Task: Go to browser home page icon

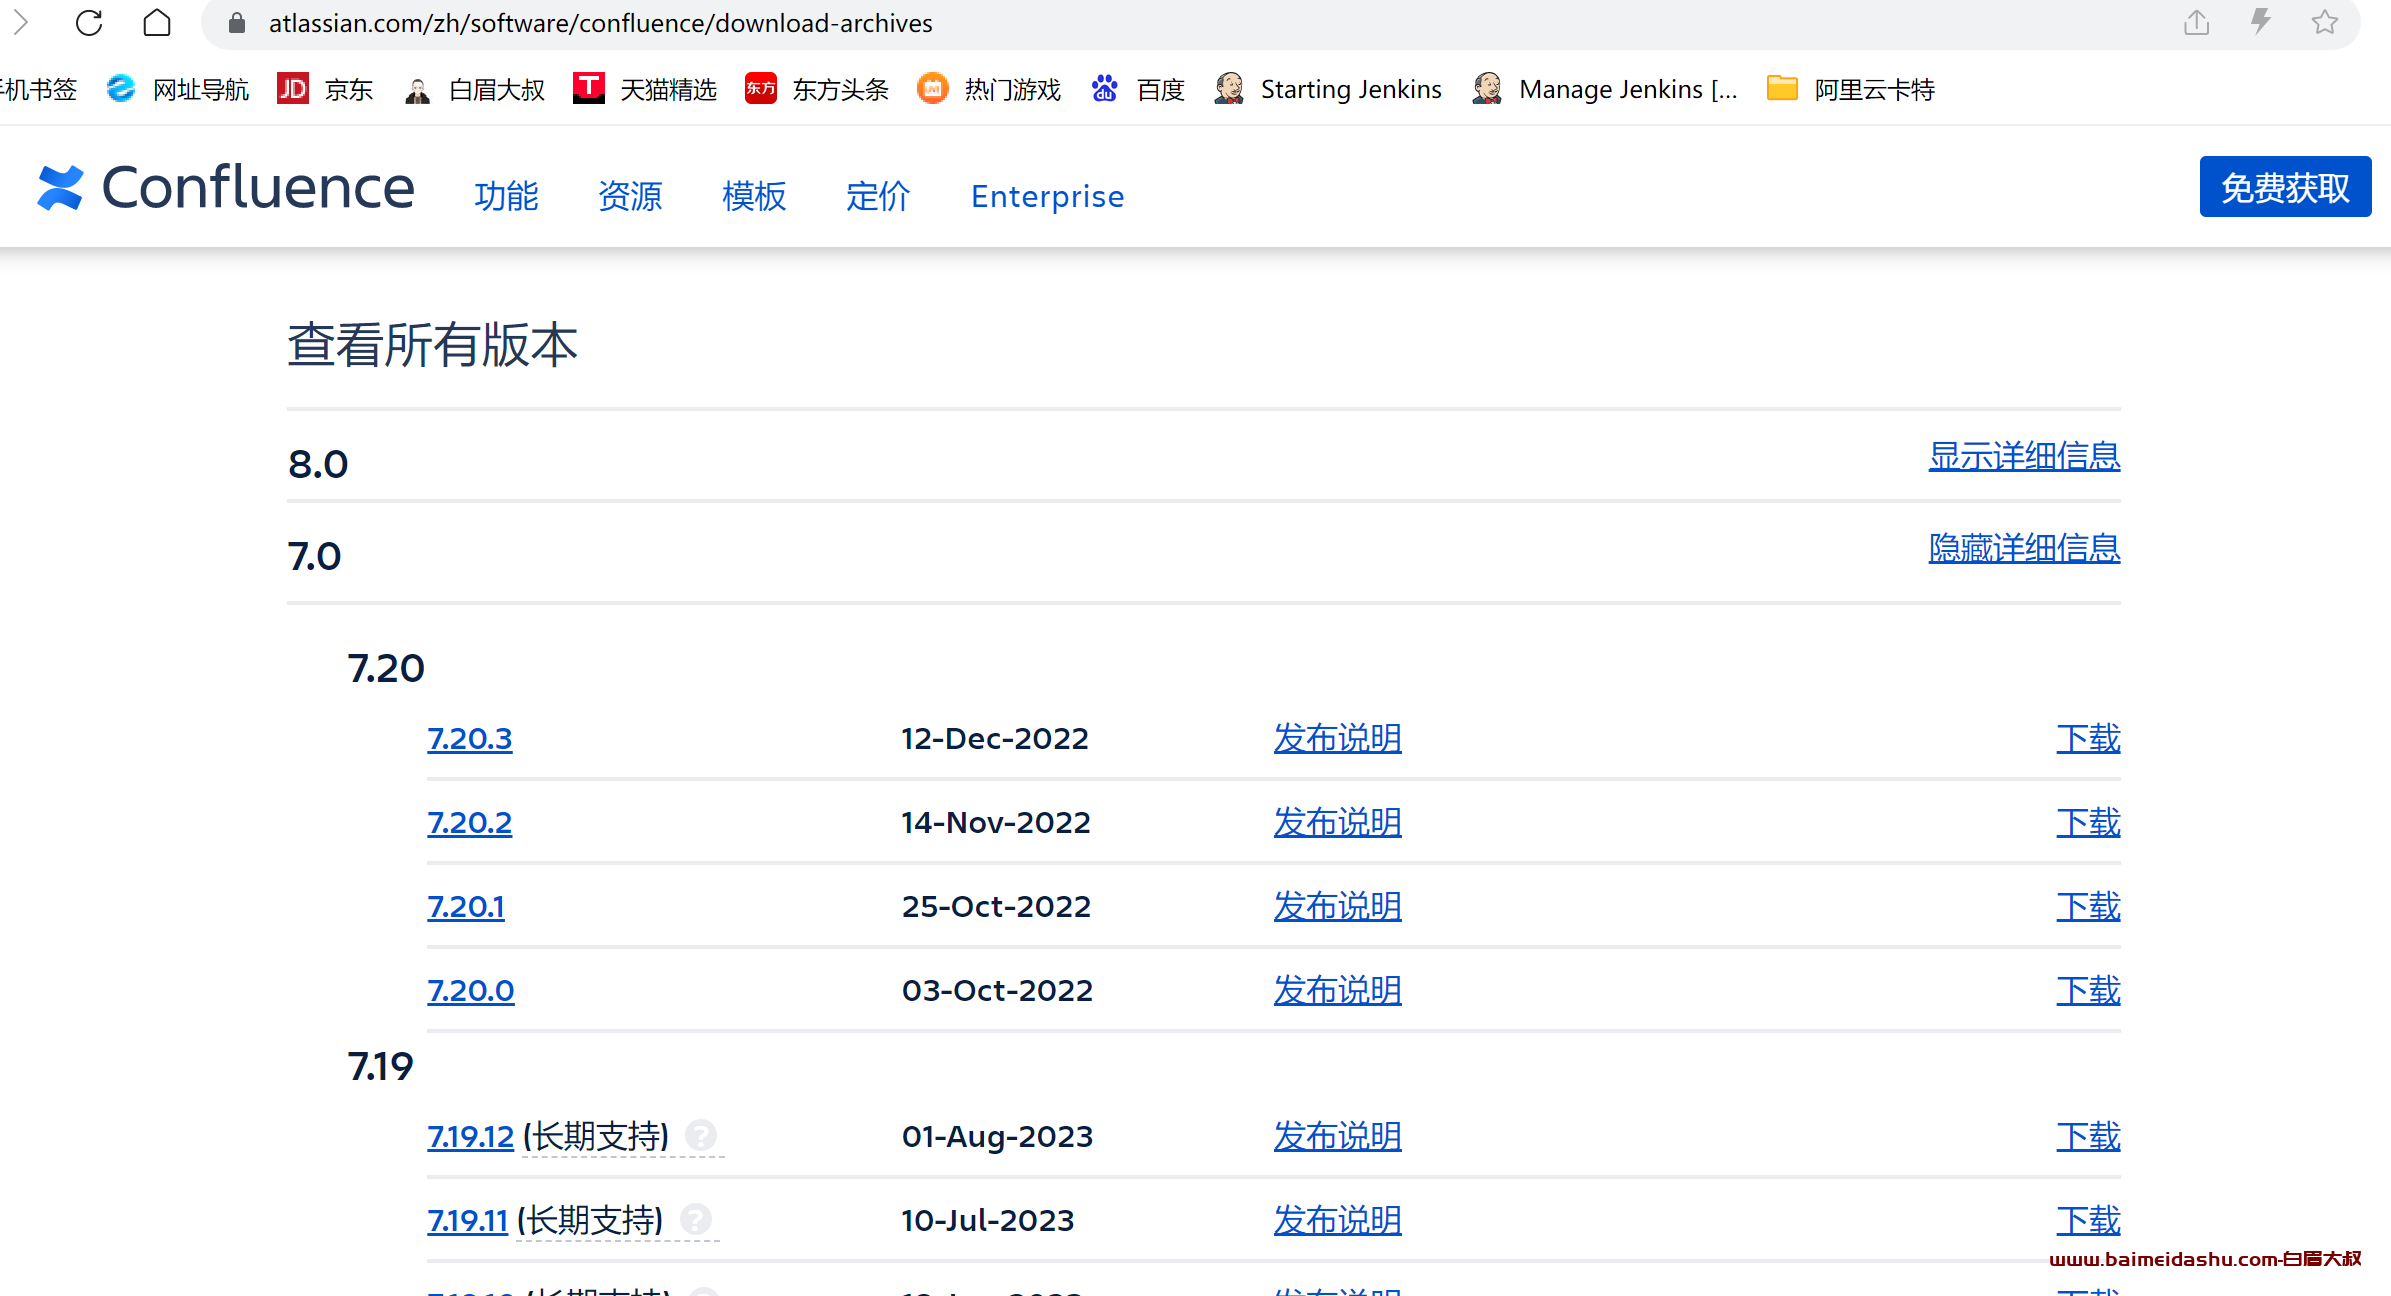Action: click(157, 22)
